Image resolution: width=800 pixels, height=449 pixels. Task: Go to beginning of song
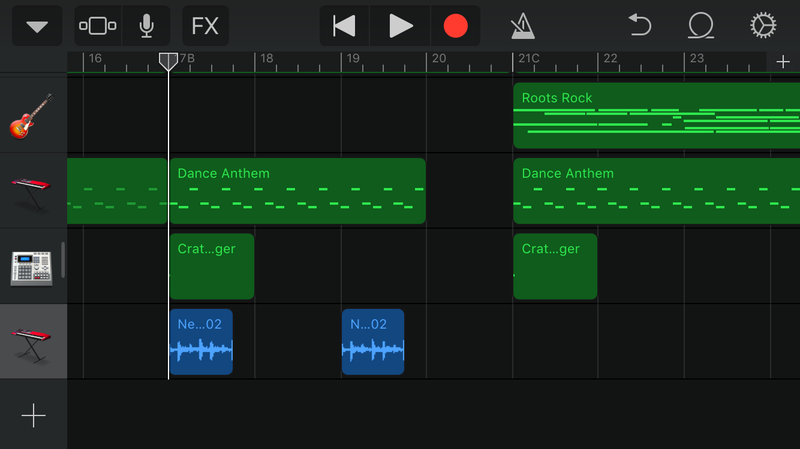click(344, 26)
